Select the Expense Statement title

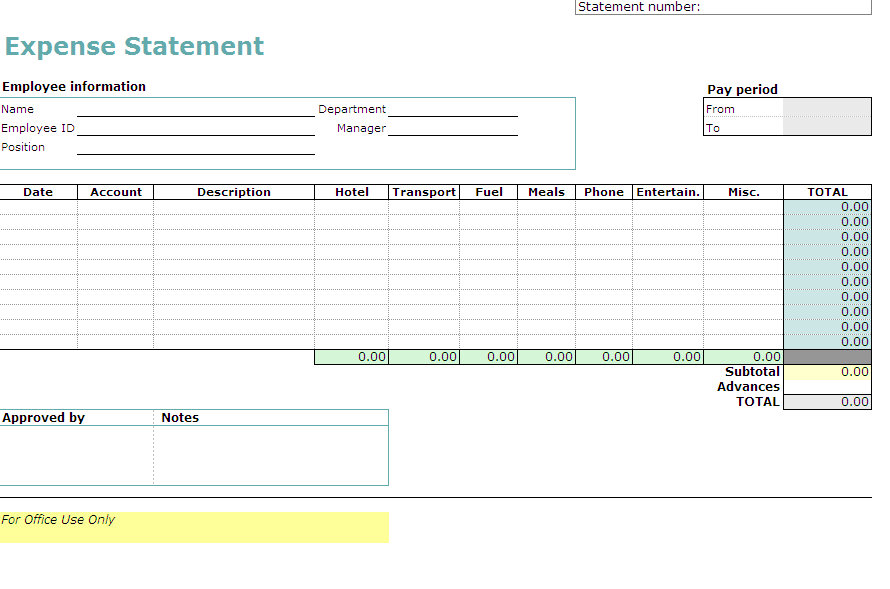tap(135, 47)
